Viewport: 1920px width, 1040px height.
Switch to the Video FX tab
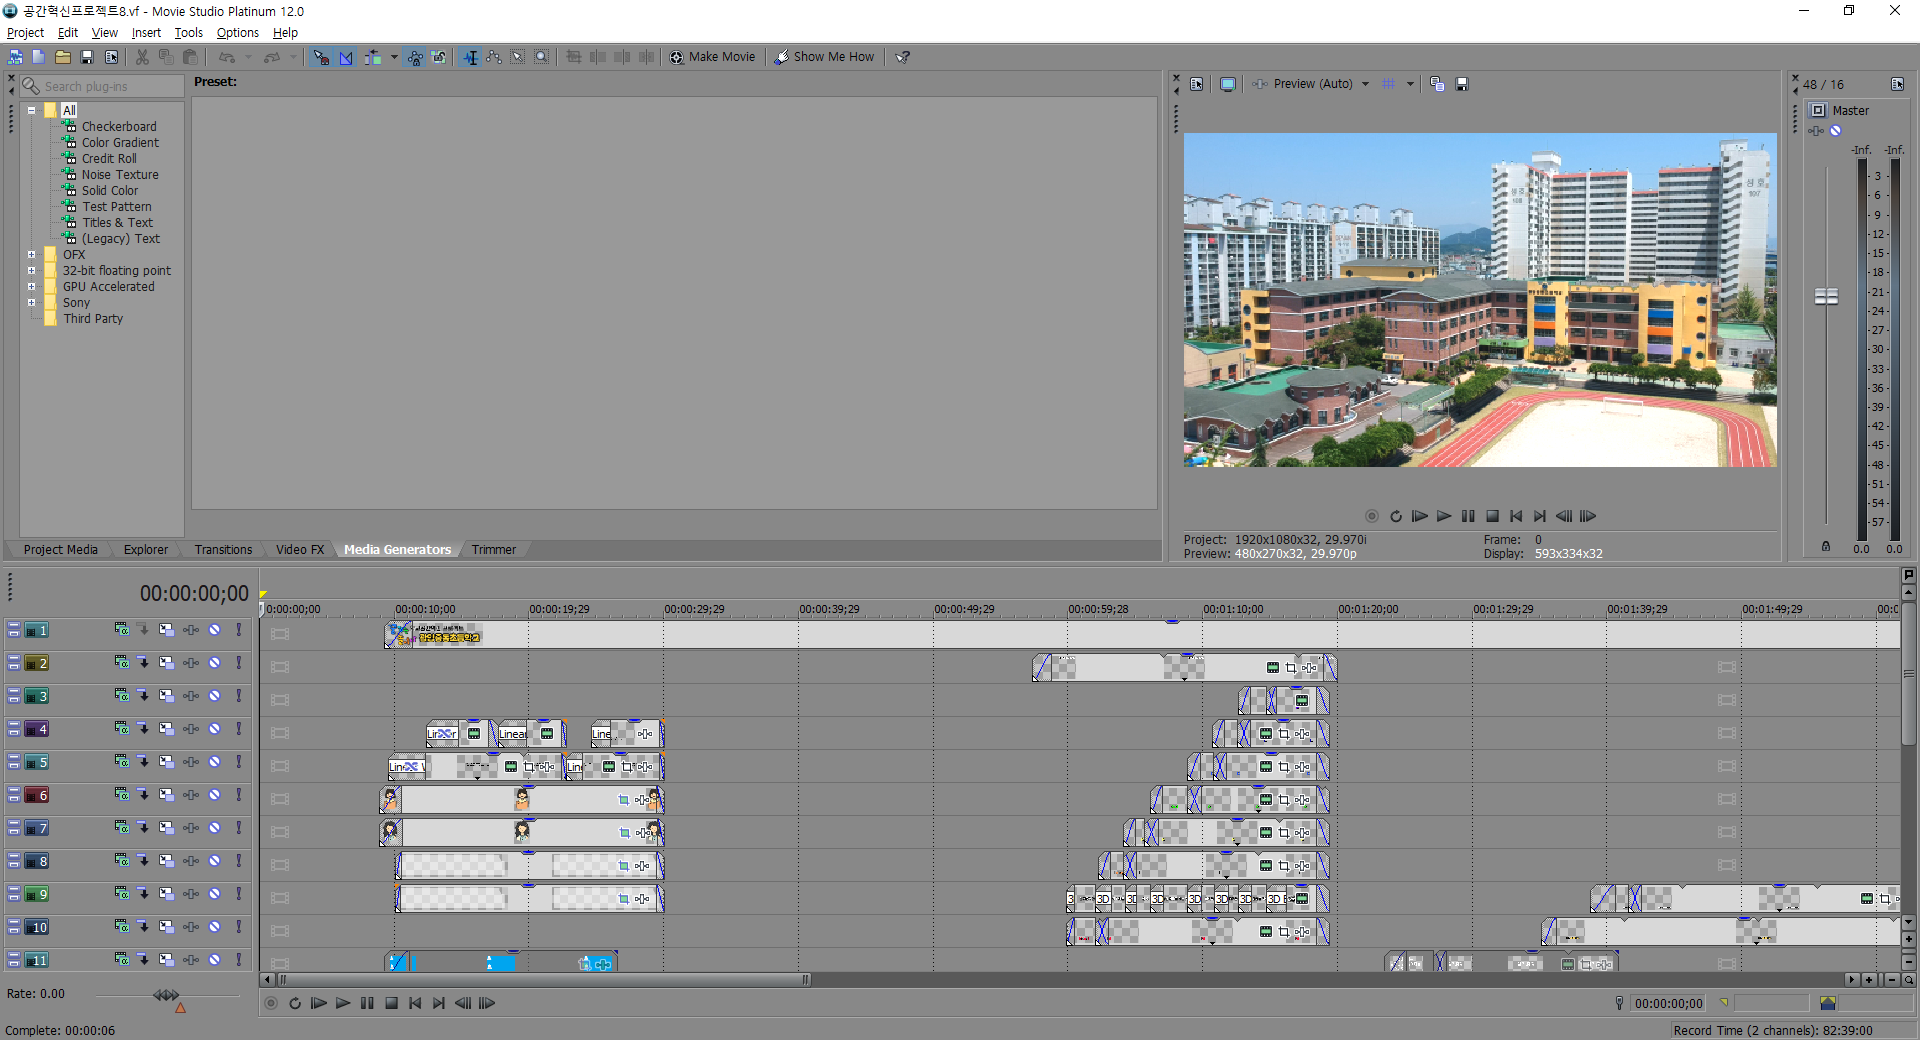300,550
